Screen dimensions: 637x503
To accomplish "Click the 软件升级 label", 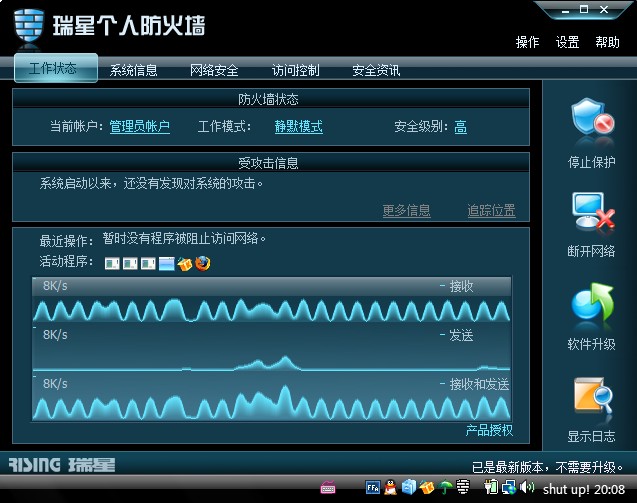I will [592, 344].
